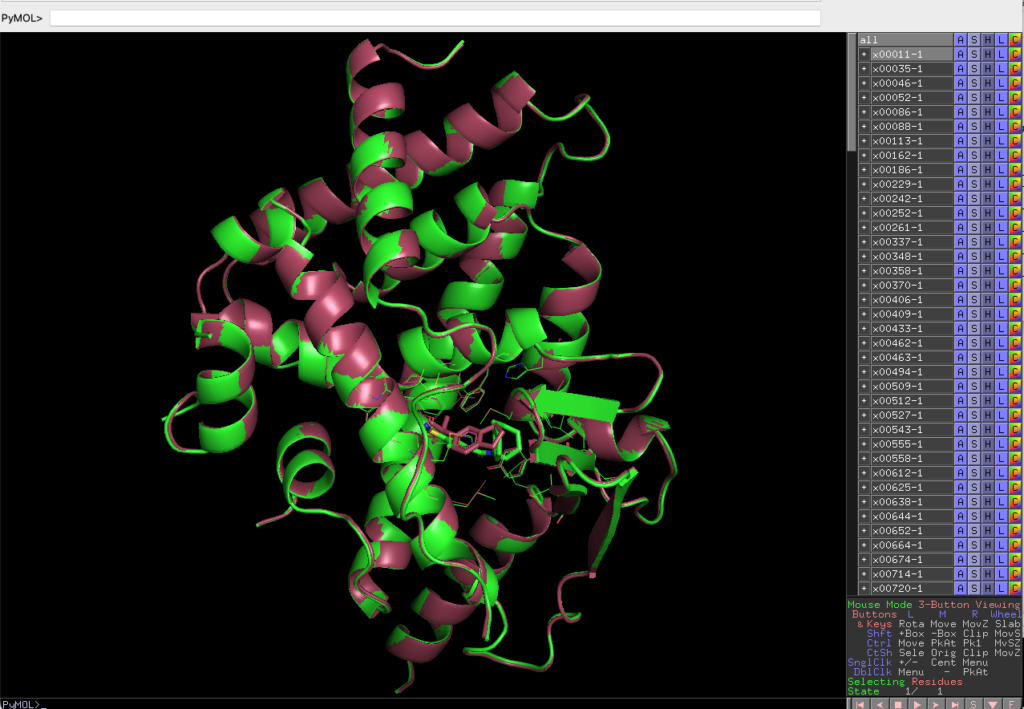The height and width of the screenshot is (709, 1024).
Task: Expand the x00664-1 group with its plus
Action: 864,545
